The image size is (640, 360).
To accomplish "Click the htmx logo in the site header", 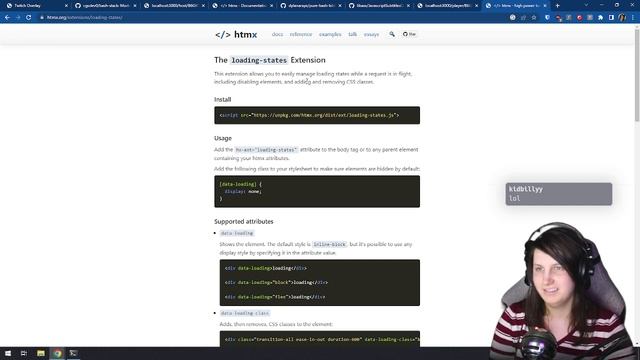I will click(x=236, y=35).
